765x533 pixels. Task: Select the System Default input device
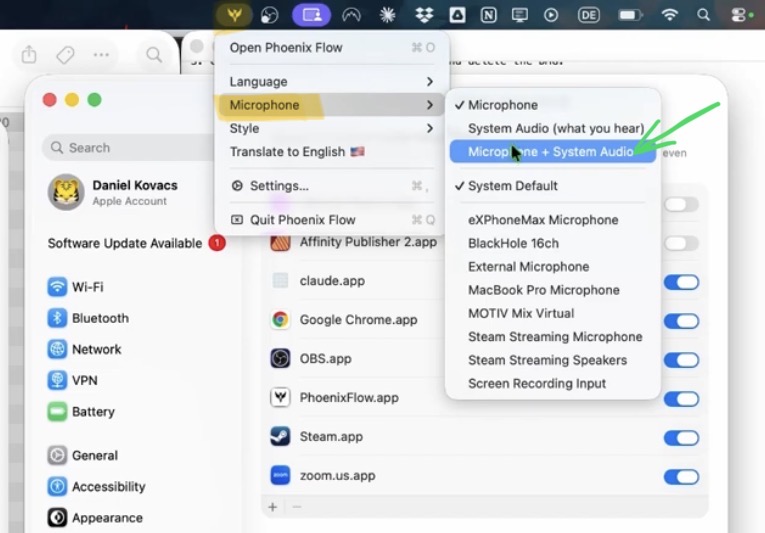[x=553, y=186]
